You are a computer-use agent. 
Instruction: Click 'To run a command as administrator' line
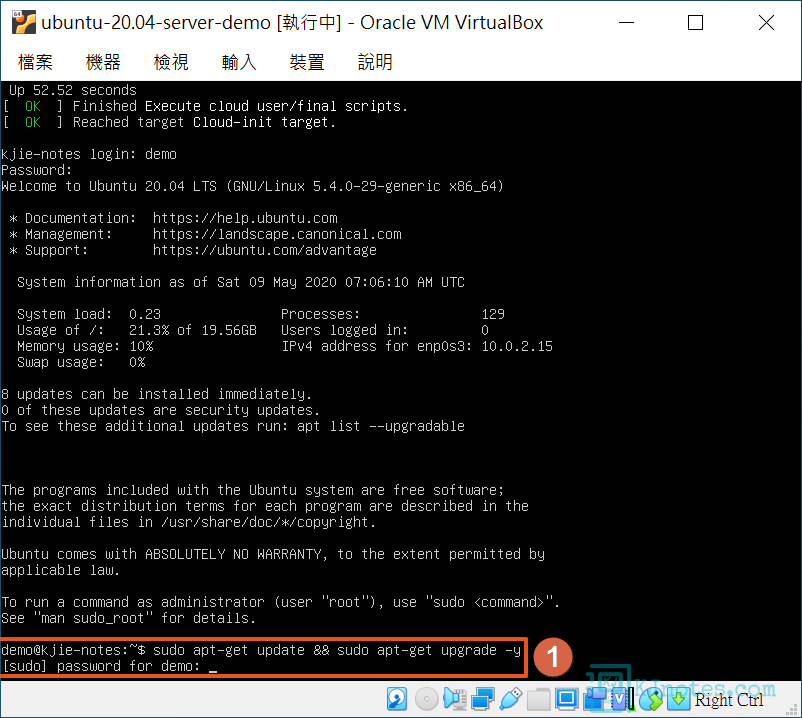click(x=281, y=602)
